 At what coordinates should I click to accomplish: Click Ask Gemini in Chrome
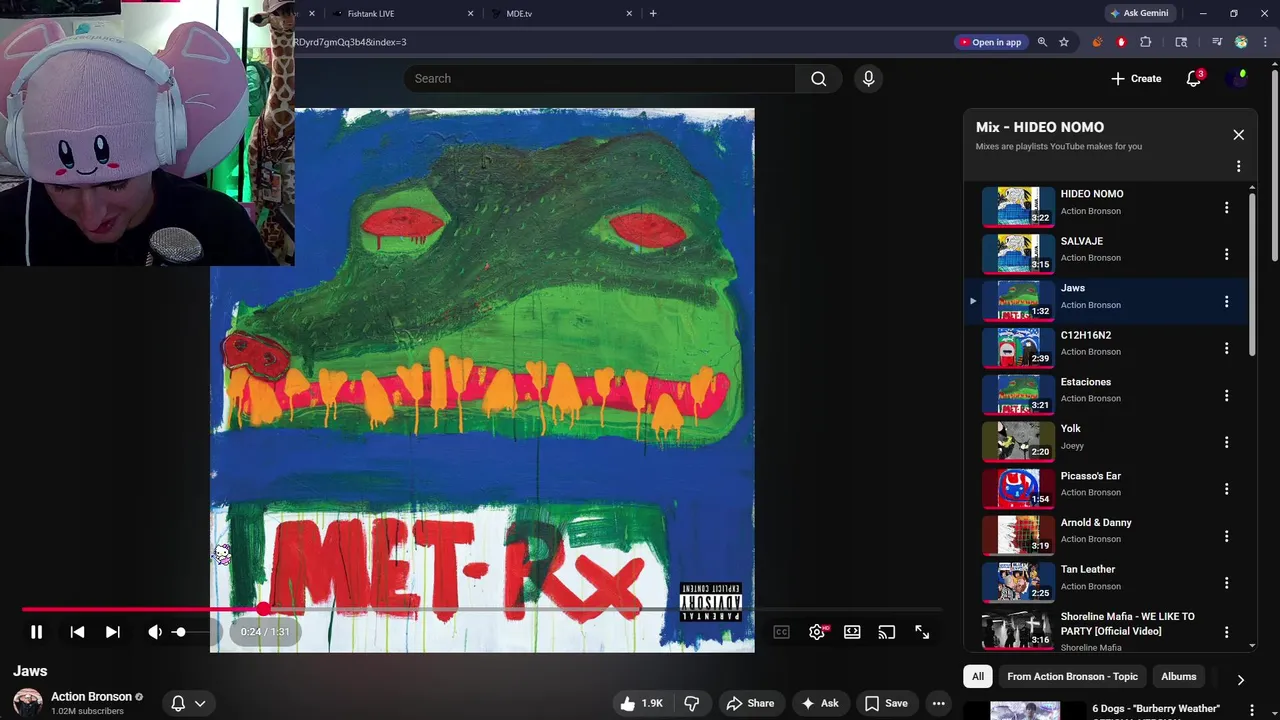click(1139, 13)
